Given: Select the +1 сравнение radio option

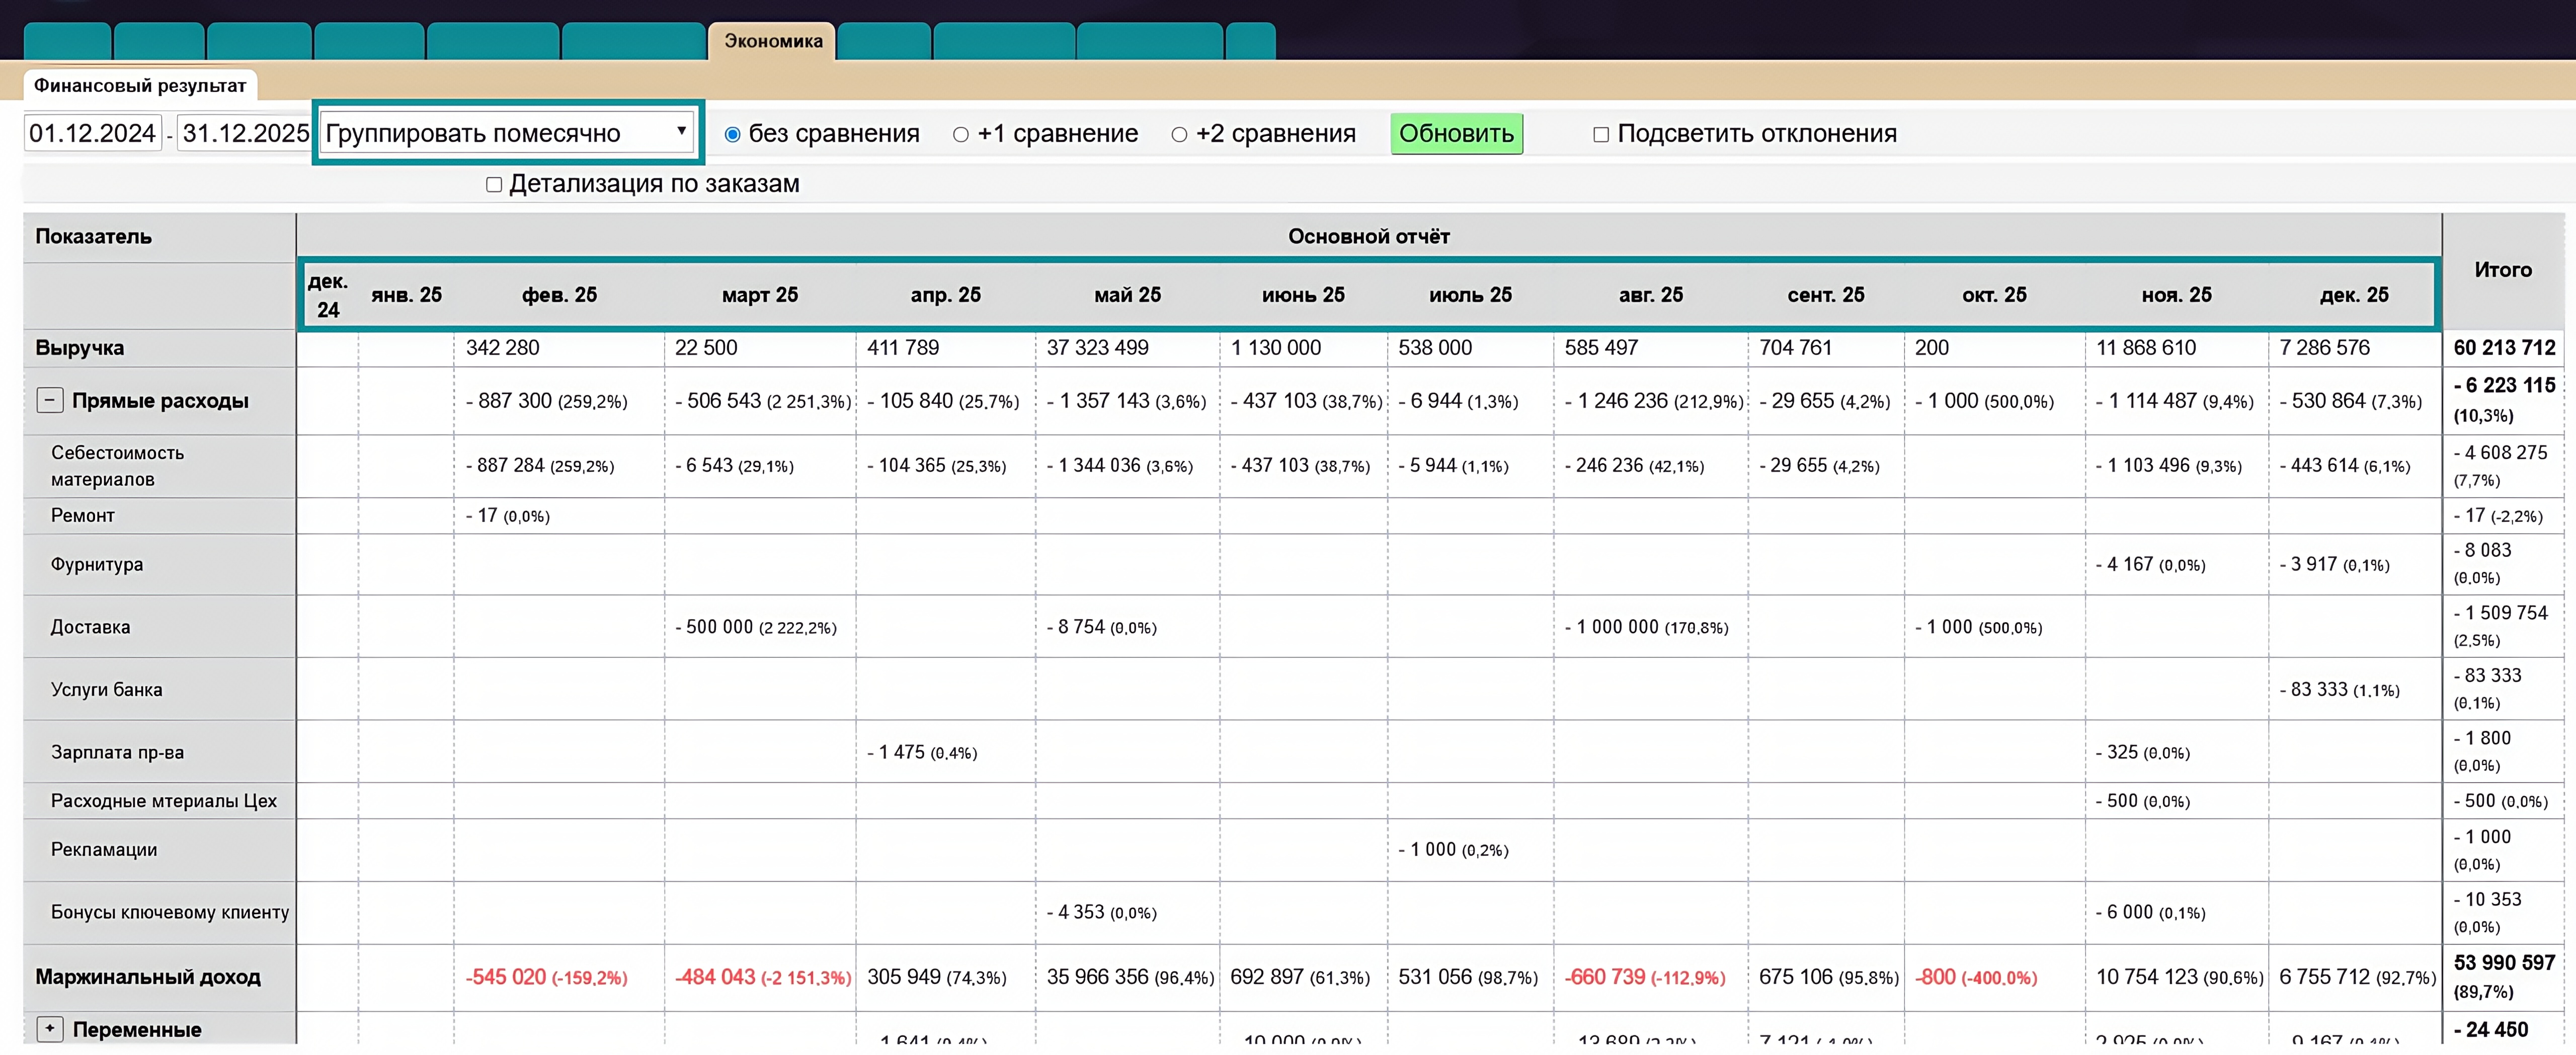Looking at the screenshot, I should [x=960, y=134].
